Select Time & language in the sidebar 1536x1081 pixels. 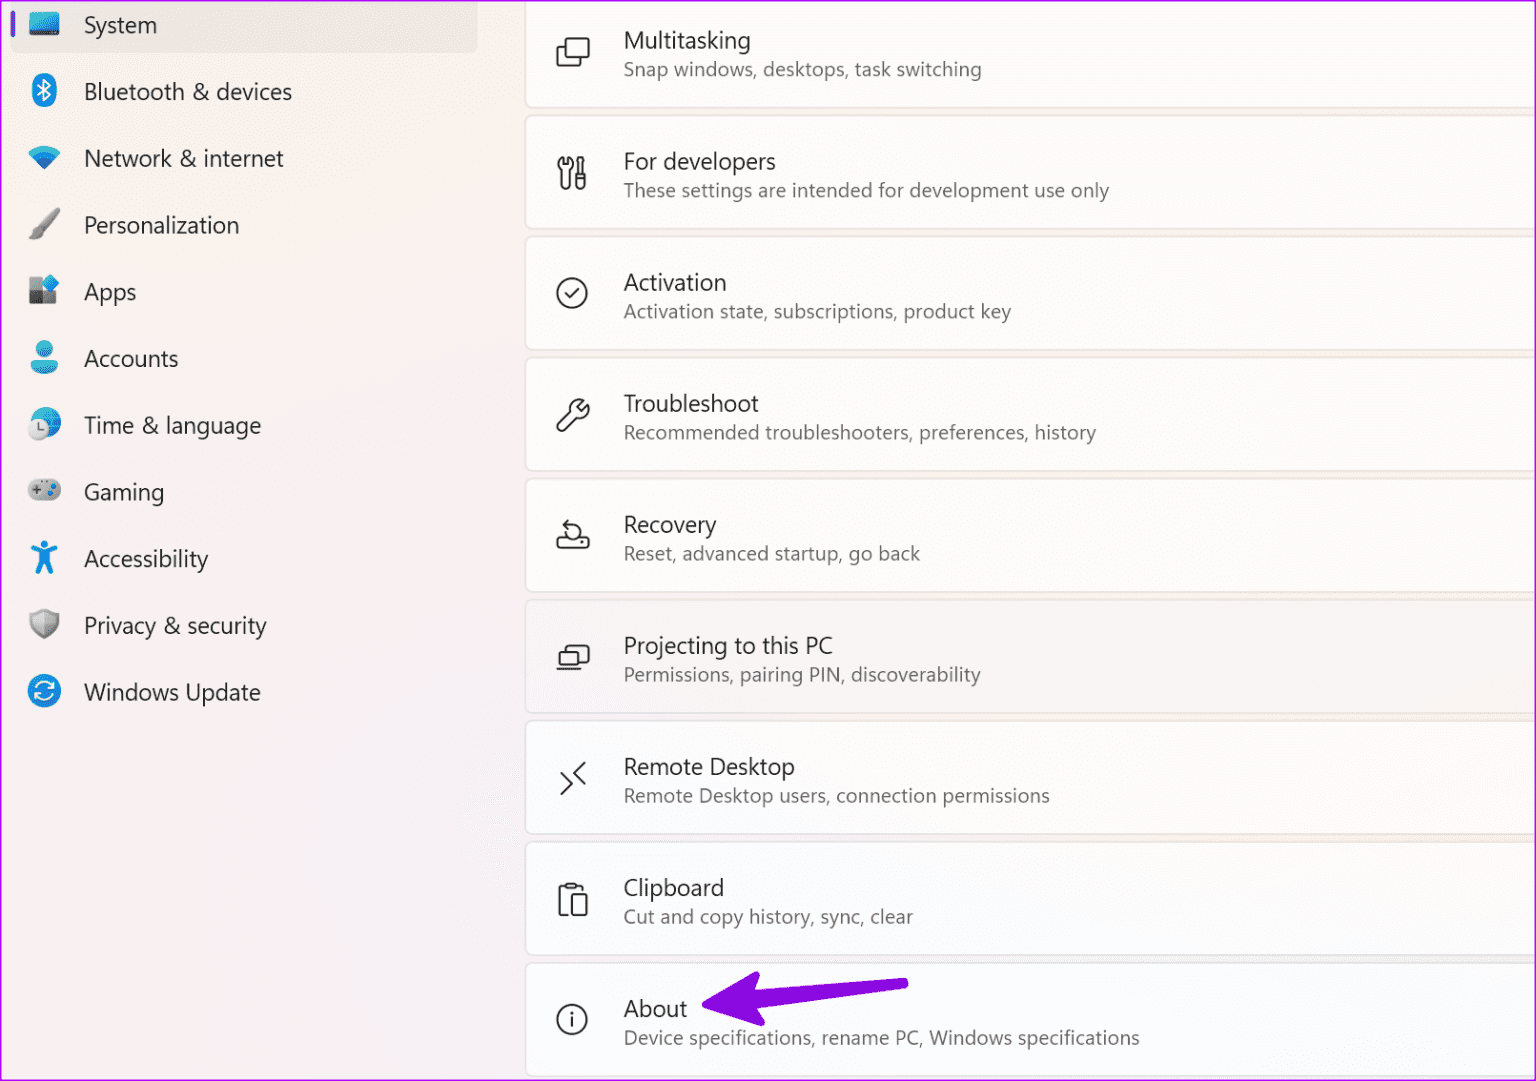(172, 425)
